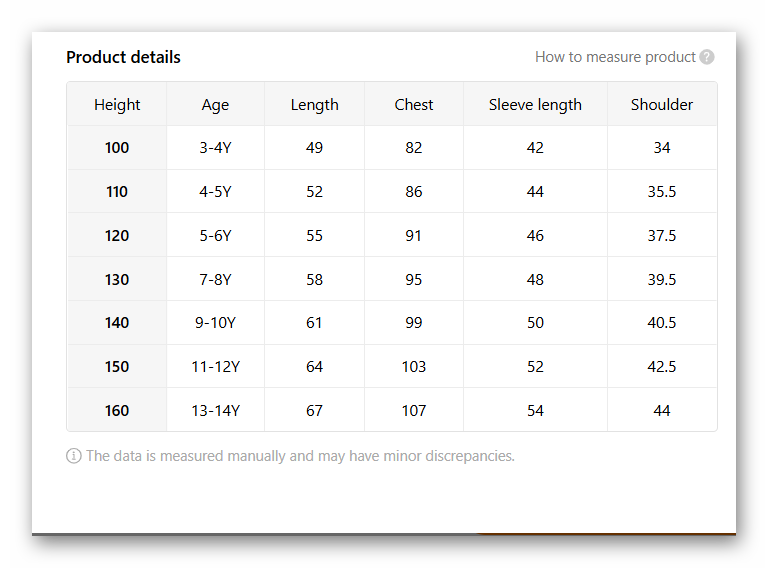The image size is (768, 568).
Task: Click the Length column header
Action: 315,105
